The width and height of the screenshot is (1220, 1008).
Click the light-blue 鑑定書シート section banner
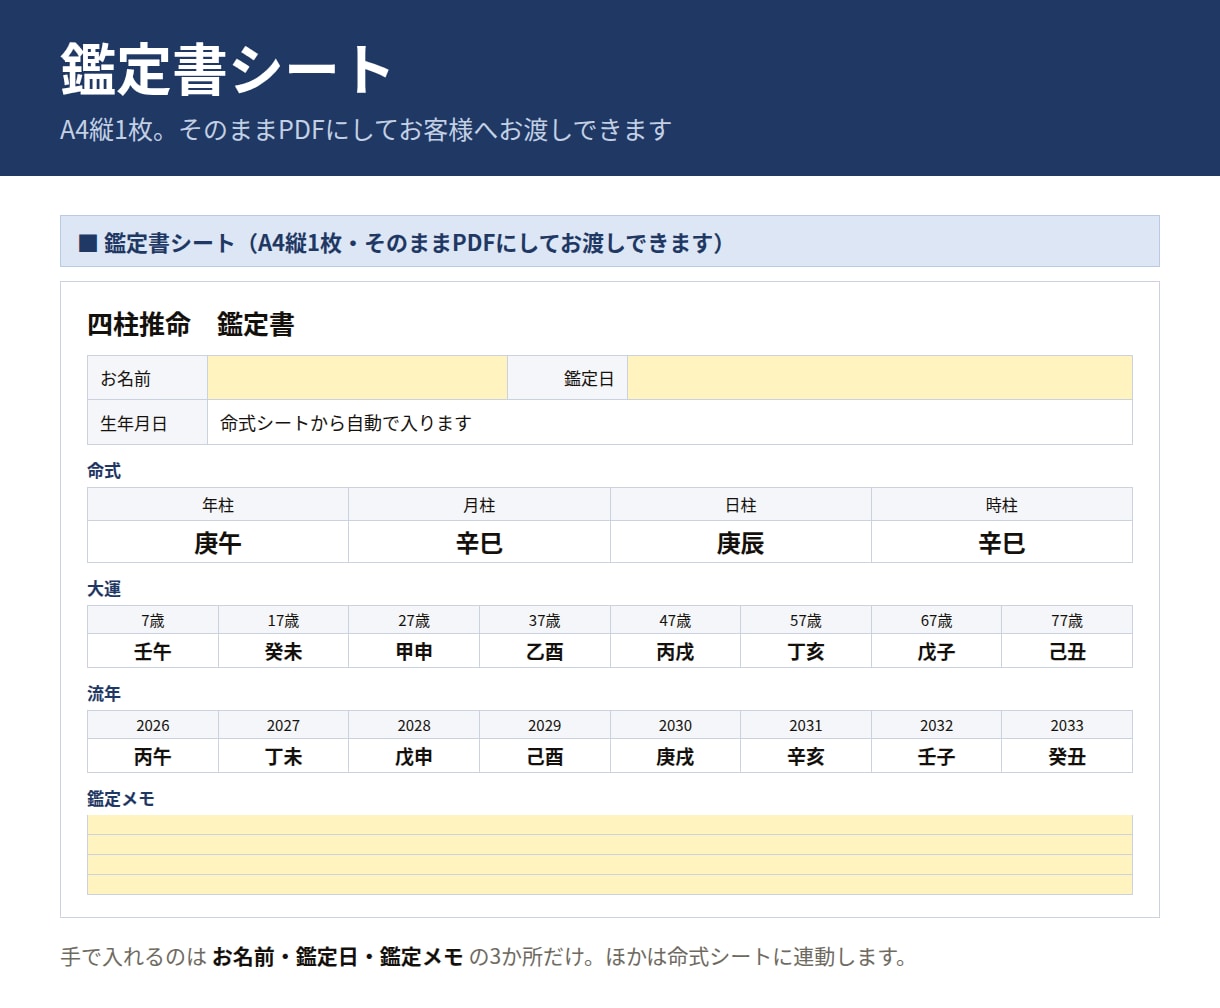[610, 241]
